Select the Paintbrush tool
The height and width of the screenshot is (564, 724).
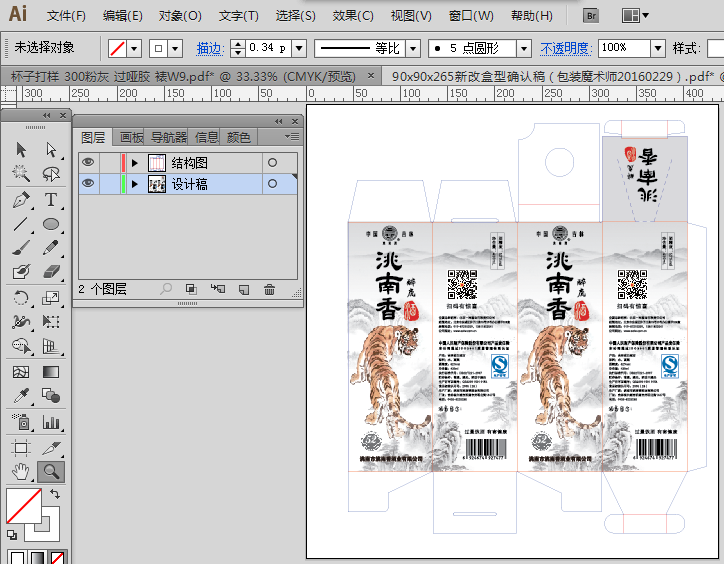[x=21, y=248]
